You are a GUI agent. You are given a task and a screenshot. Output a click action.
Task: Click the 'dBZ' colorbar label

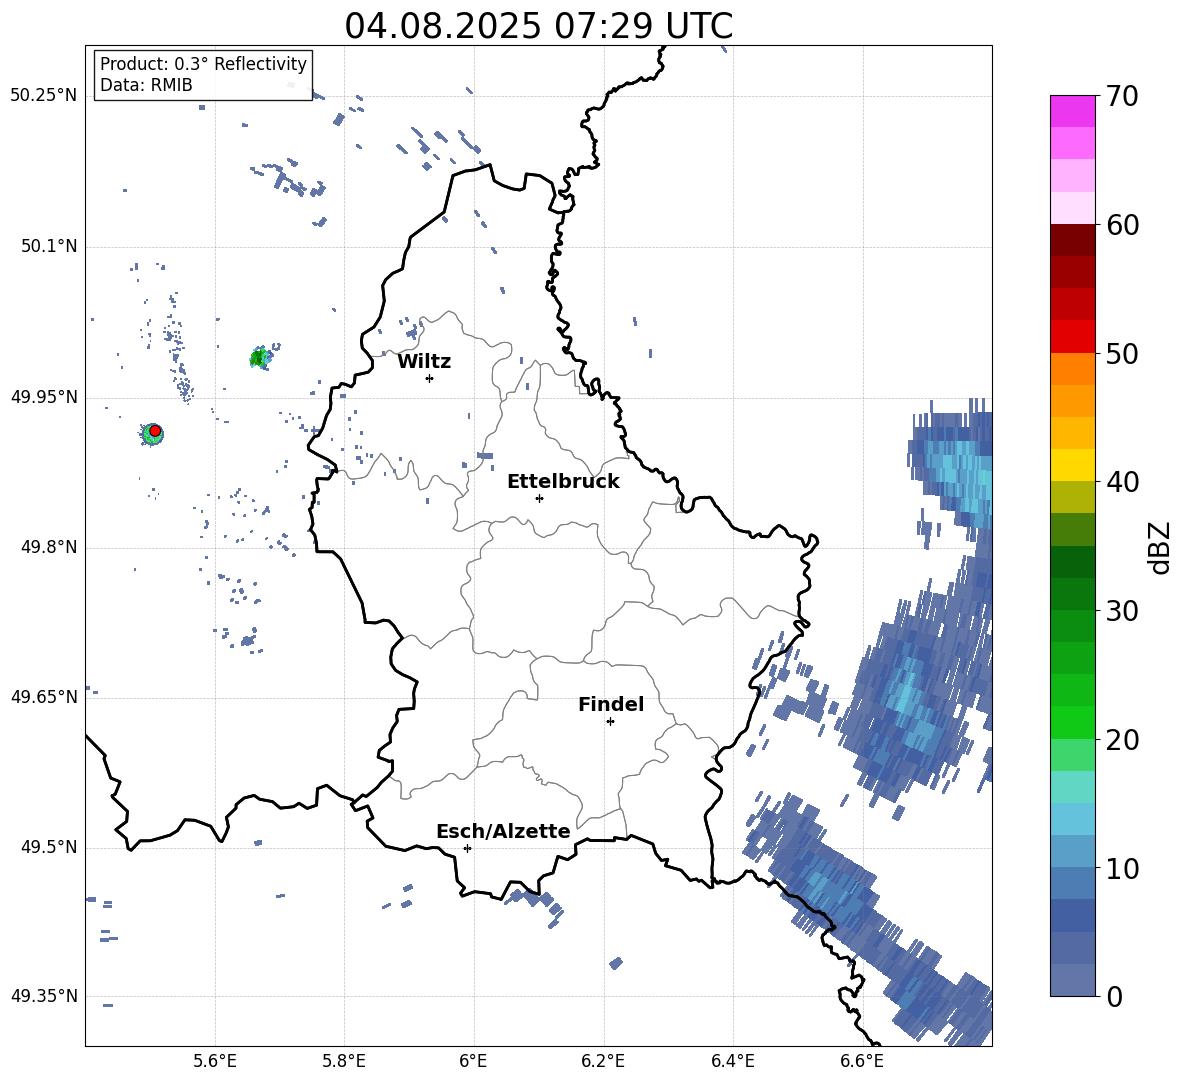click(x=1158, y=547)
